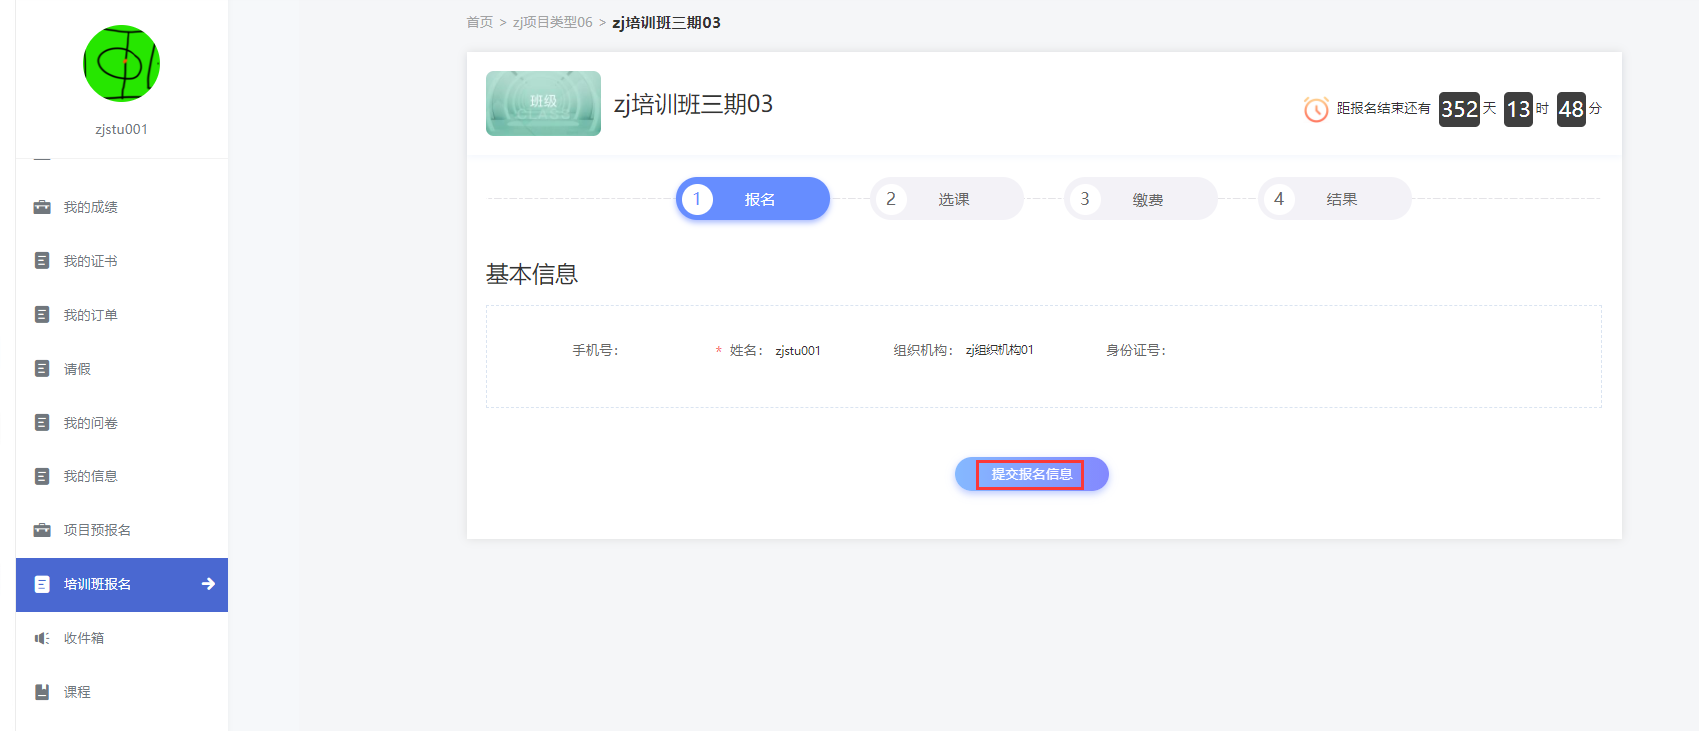
Task: Click the username zjstu001 under avatar
Action: [x=122, y=129]
